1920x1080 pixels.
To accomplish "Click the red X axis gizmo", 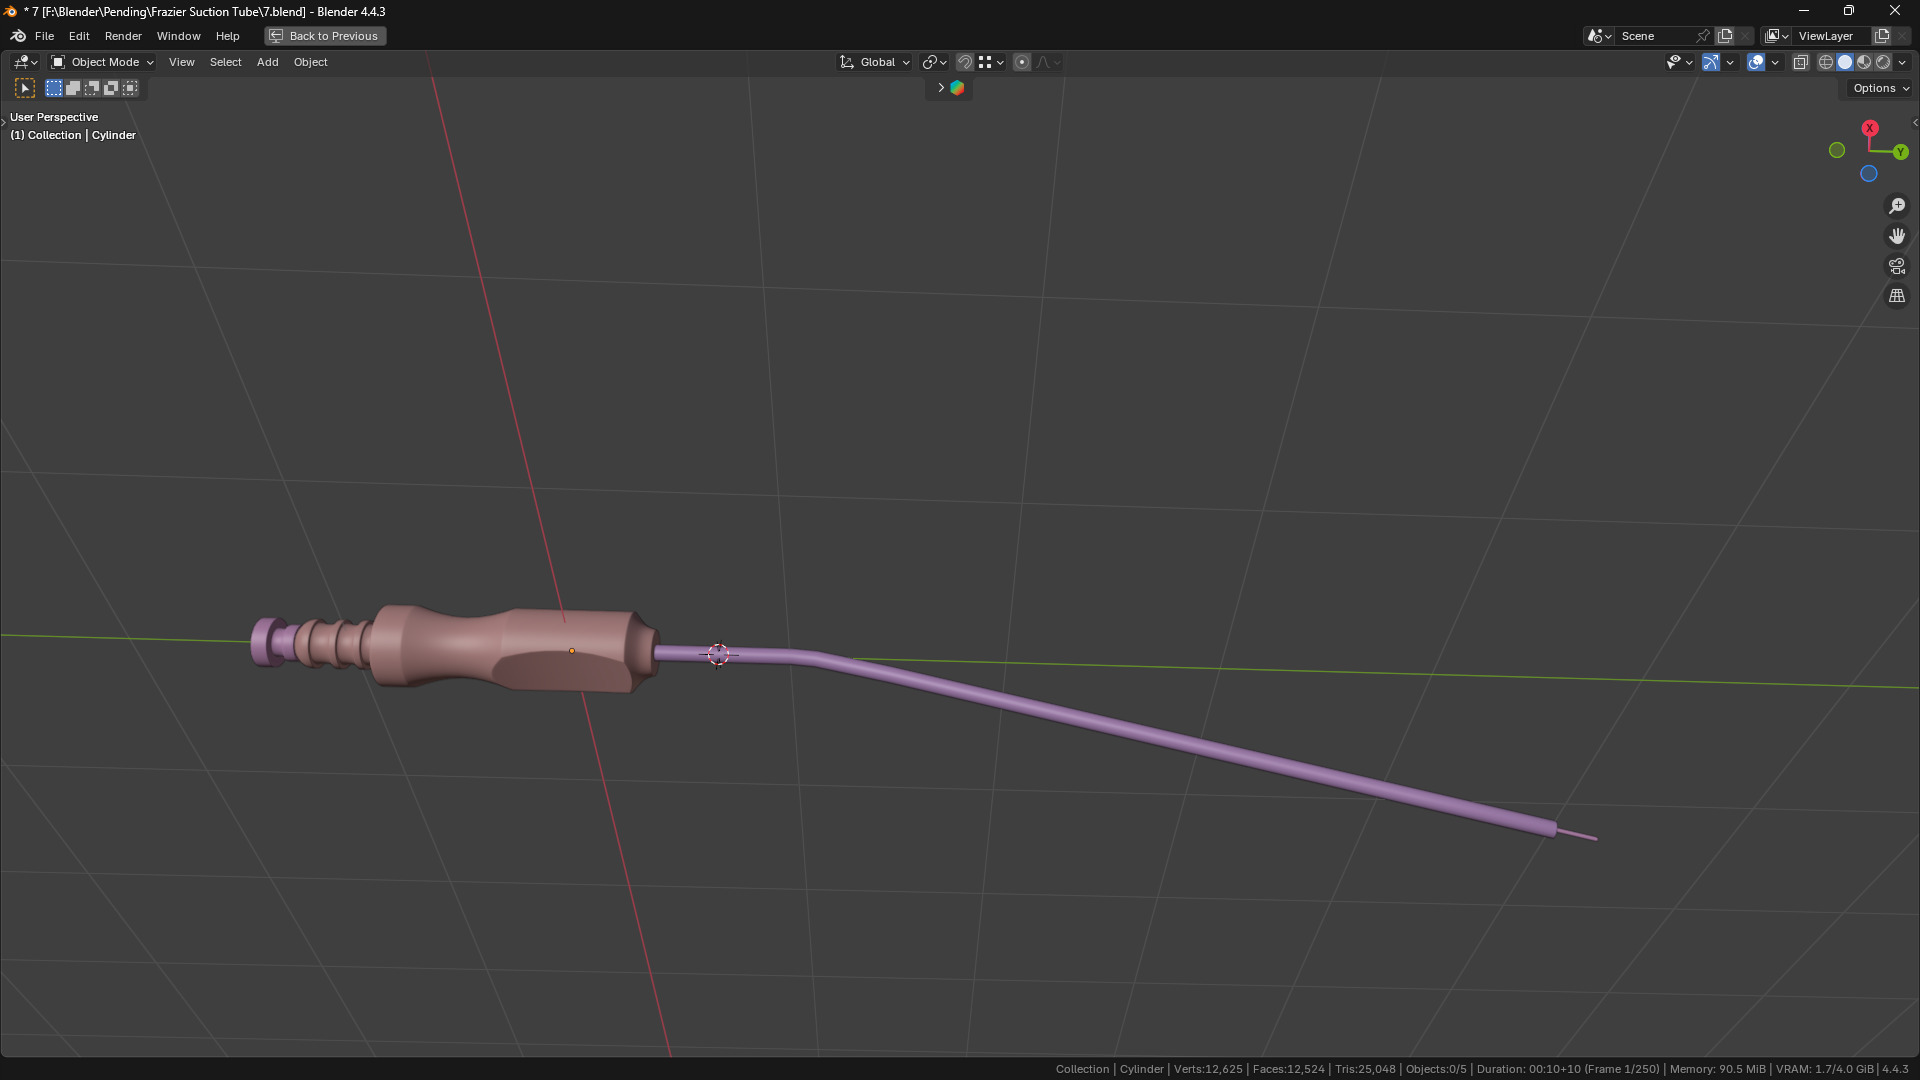I will click(x=1869, y=128).
